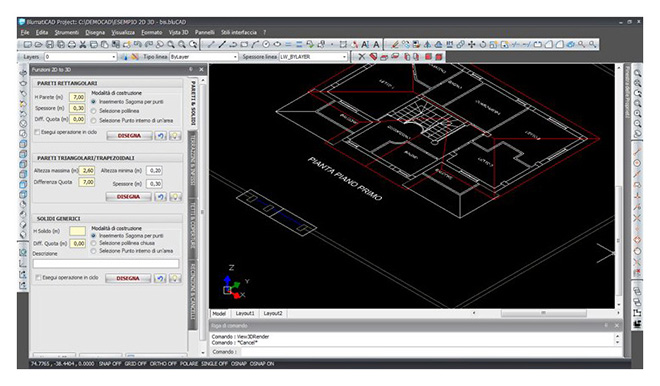The width and height of the screenshot is (660, 386).
Task: Click the H Parete height input field
Action: 78,97
